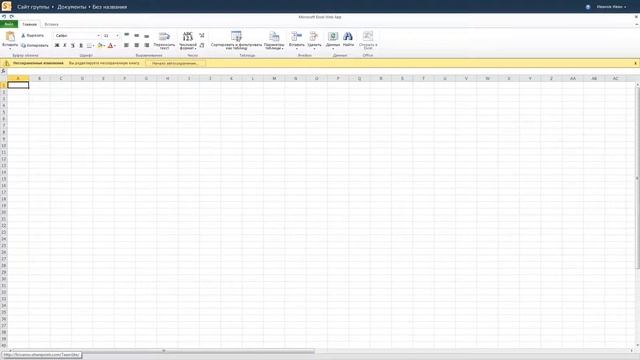Open table options (Параметры таблицы)
This screenshot has height=360, width=640.
click(274, 40)
